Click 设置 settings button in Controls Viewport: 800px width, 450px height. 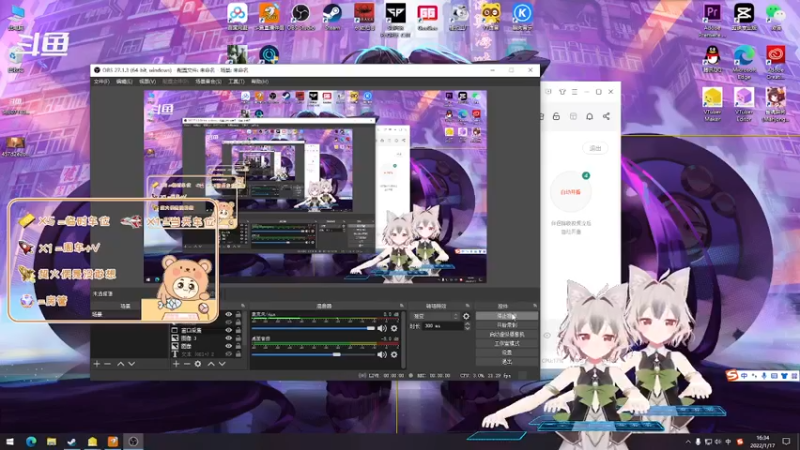[507, 353]
